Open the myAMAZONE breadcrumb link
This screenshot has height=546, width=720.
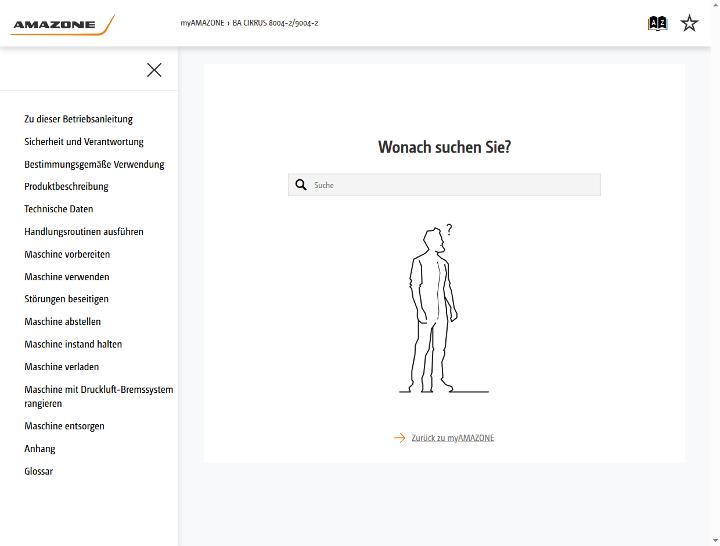[202, 23]
